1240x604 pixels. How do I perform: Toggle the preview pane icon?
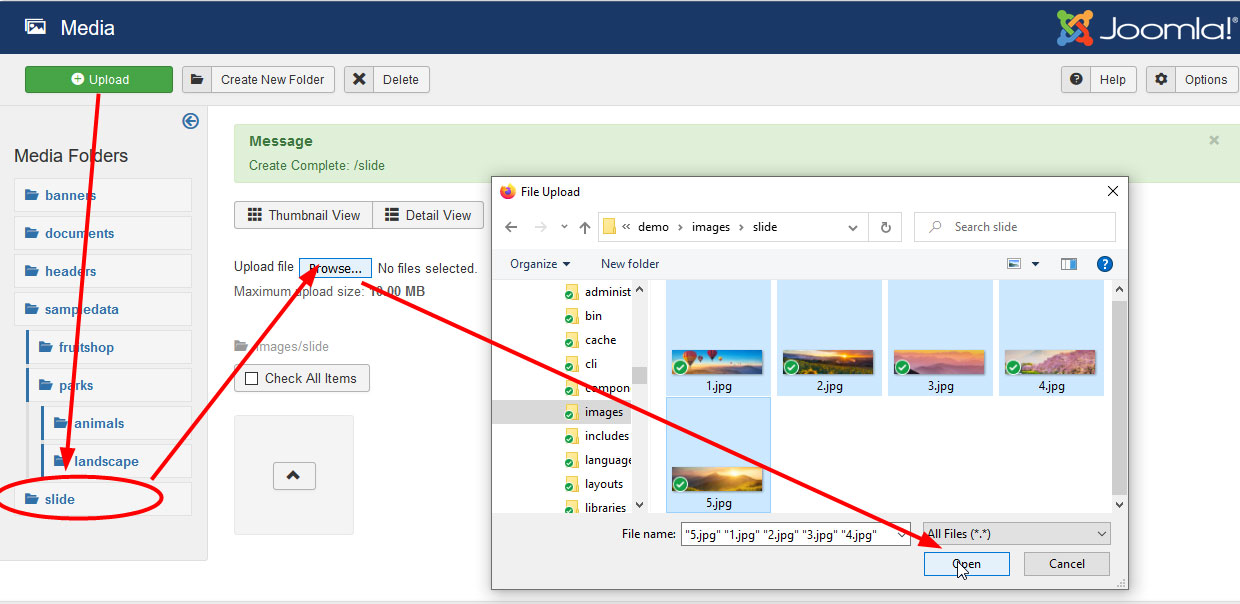[1068, 264]
